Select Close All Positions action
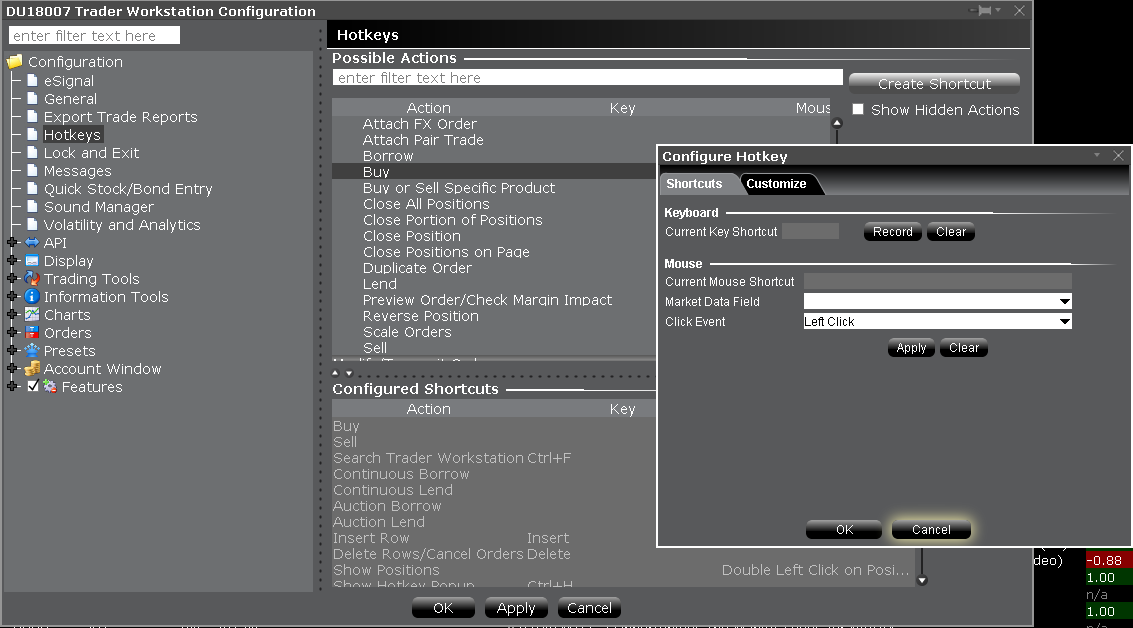Screen dimensions: 1133x628 pos(426,204)
